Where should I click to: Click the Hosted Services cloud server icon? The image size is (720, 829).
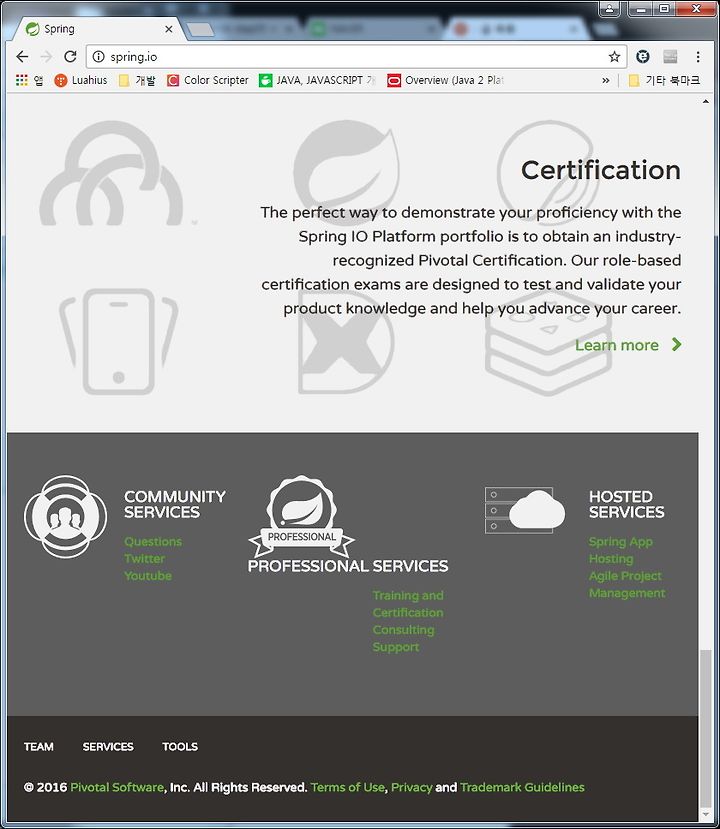pyautogui.click(x=524, y=510)
